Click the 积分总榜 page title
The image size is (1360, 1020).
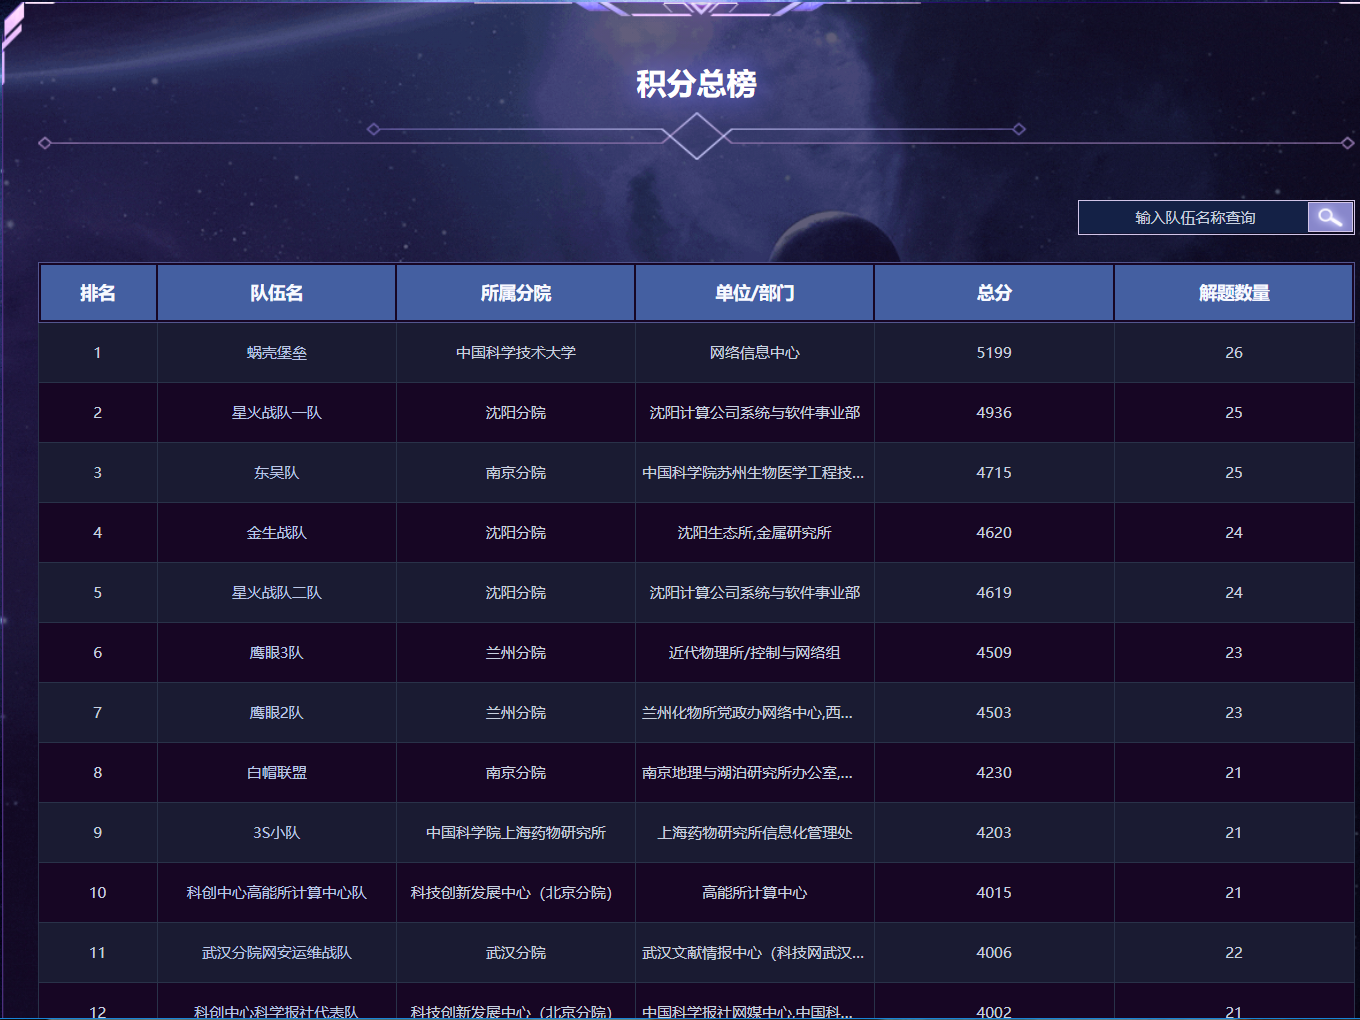click(697, 84)
